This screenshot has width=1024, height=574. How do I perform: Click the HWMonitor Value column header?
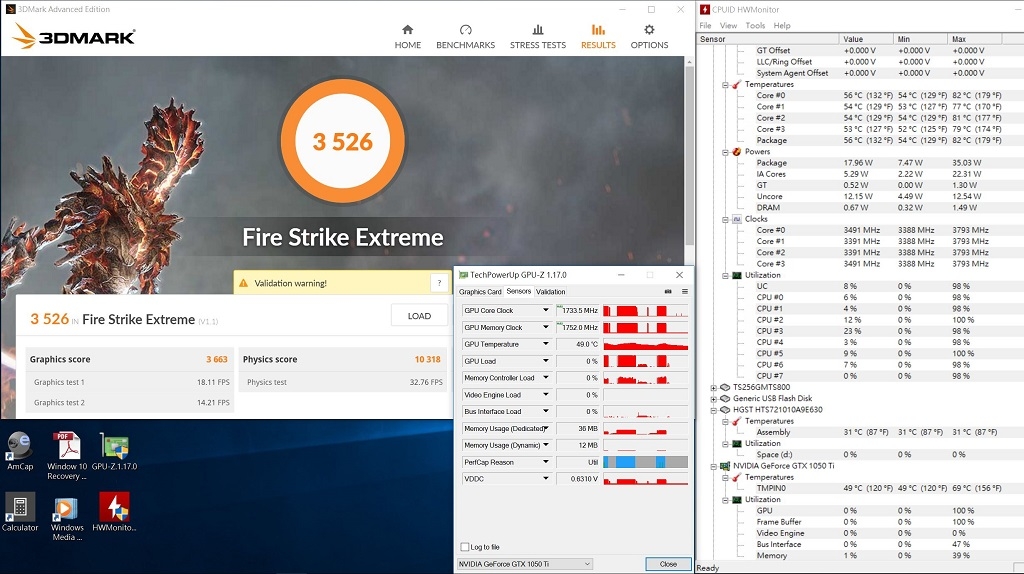click(x=866, y=39)
